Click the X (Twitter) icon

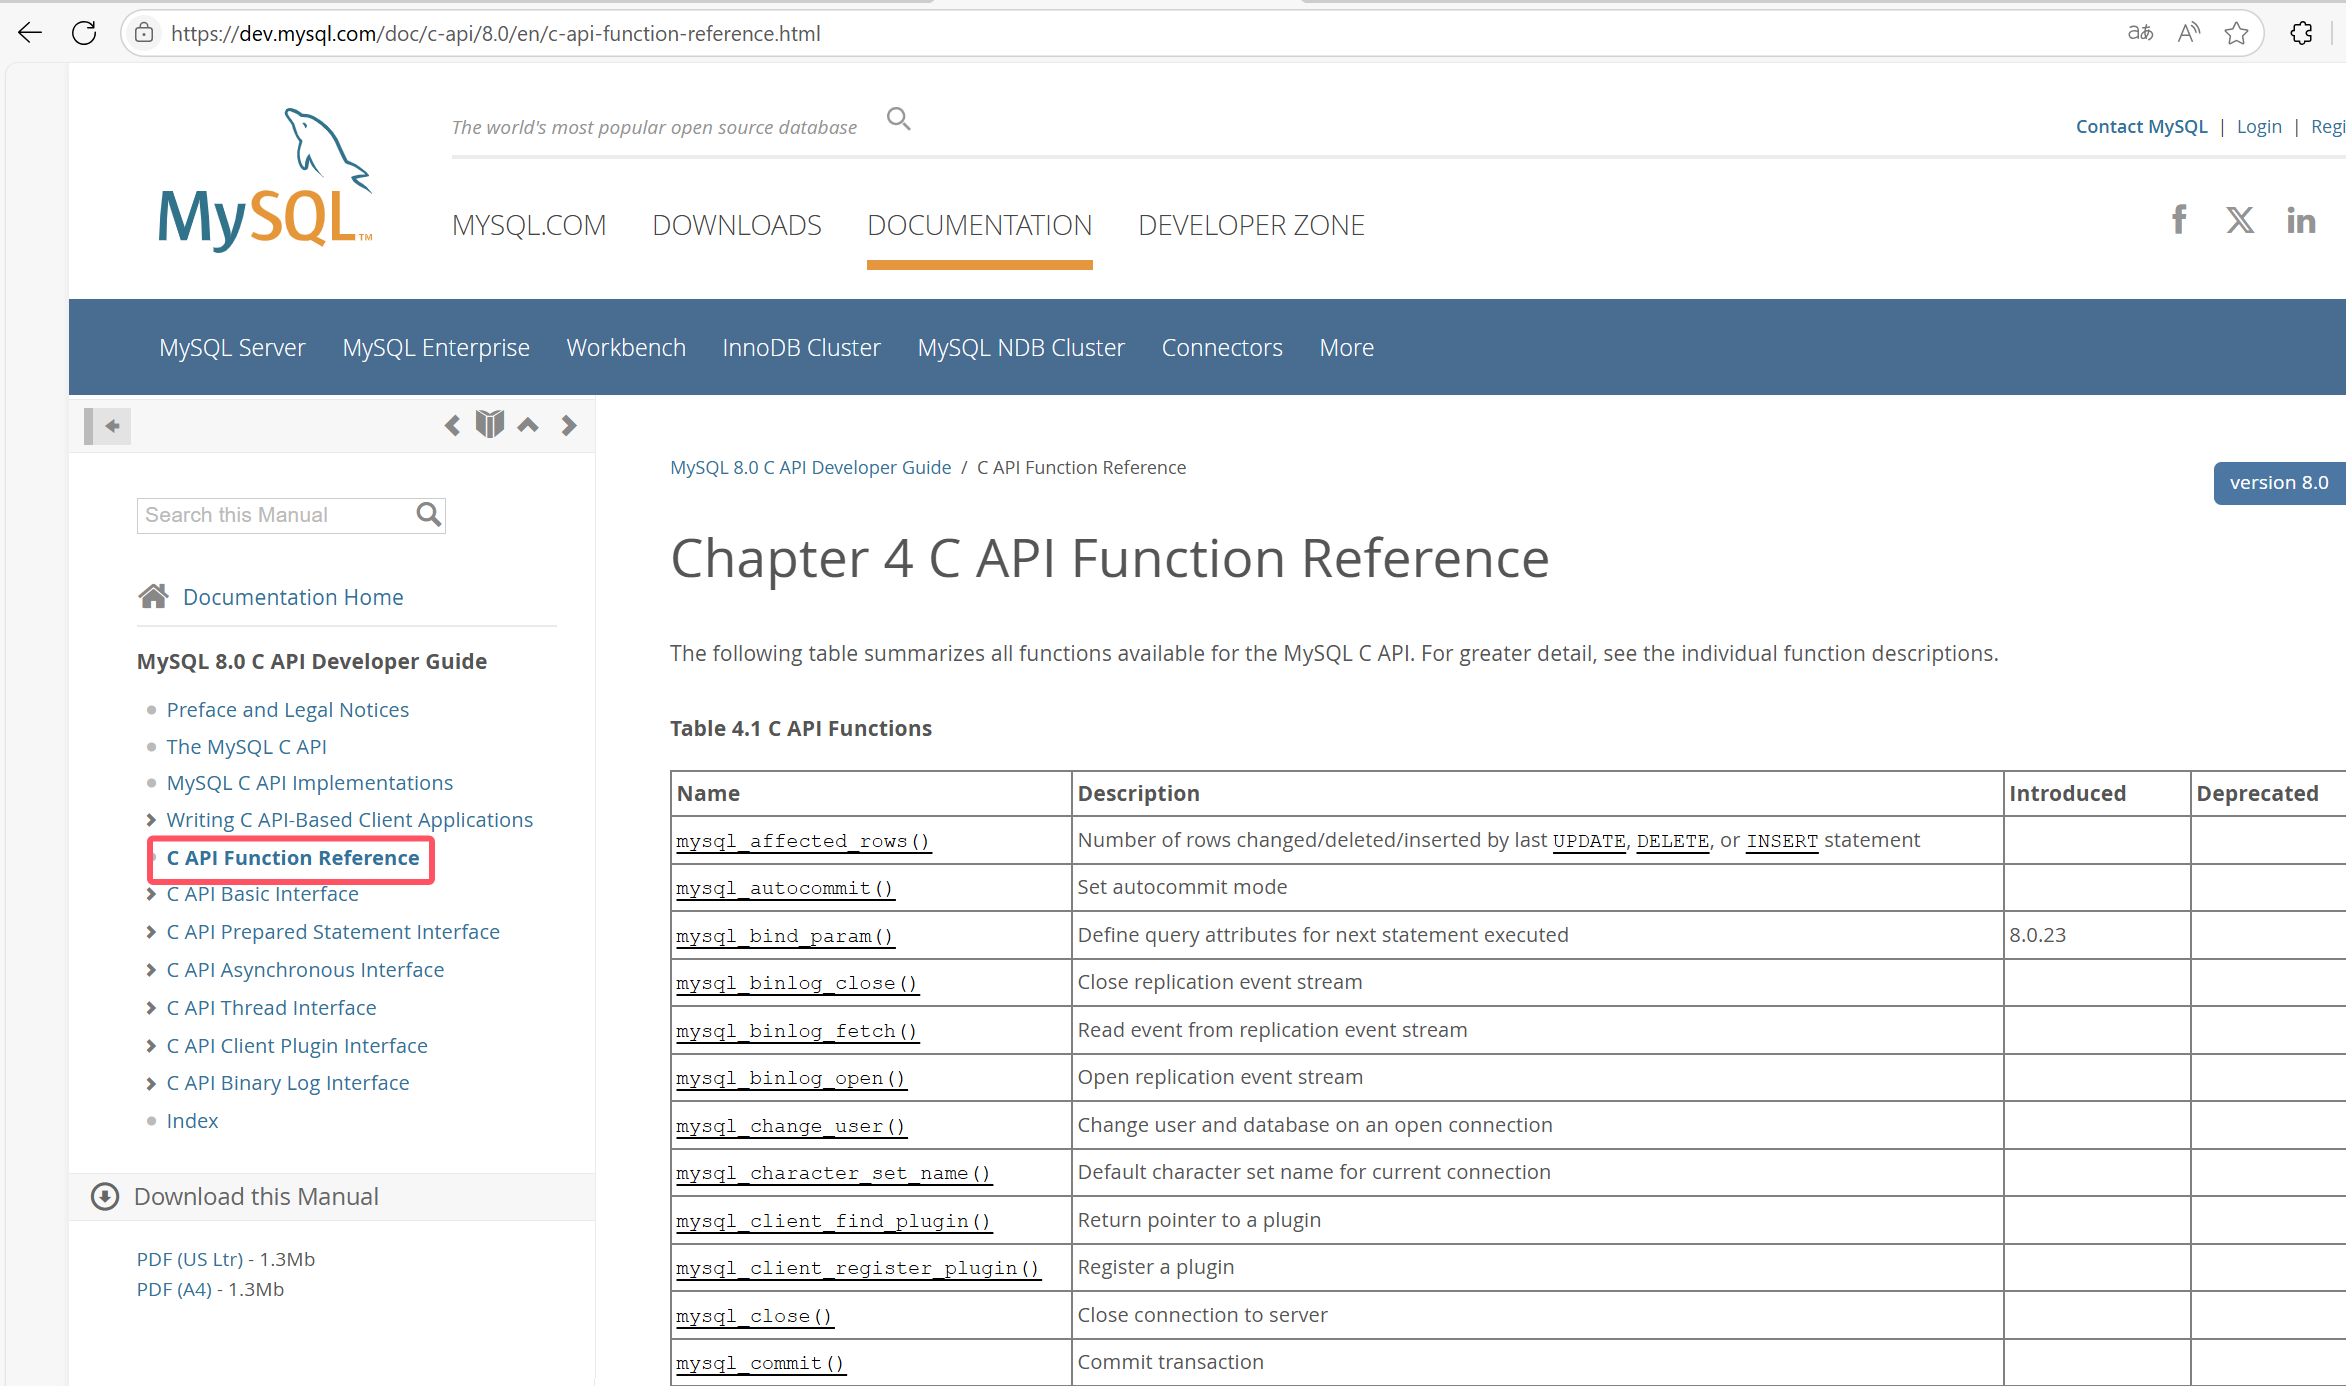(x=2240, y=220)
